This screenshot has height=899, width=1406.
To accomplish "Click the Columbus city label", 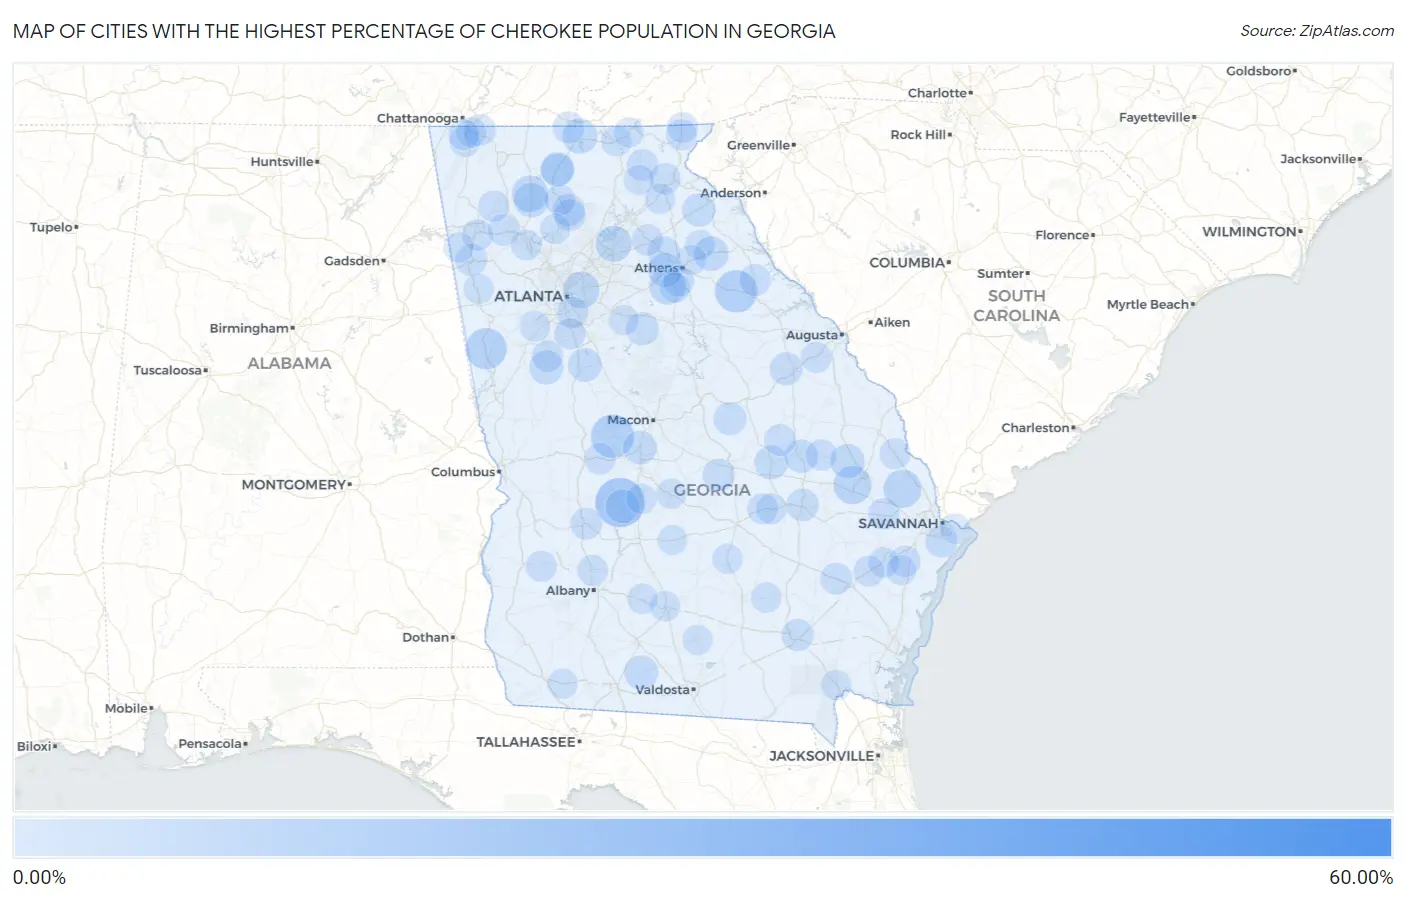I will point(463,472).
